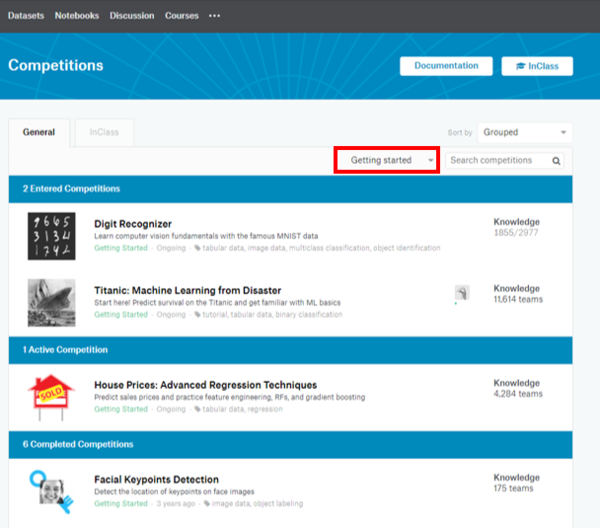Screen dimensions: 600x528
Task: Click 'image data, object labeling' tags
Action: [x=257, y=504]
